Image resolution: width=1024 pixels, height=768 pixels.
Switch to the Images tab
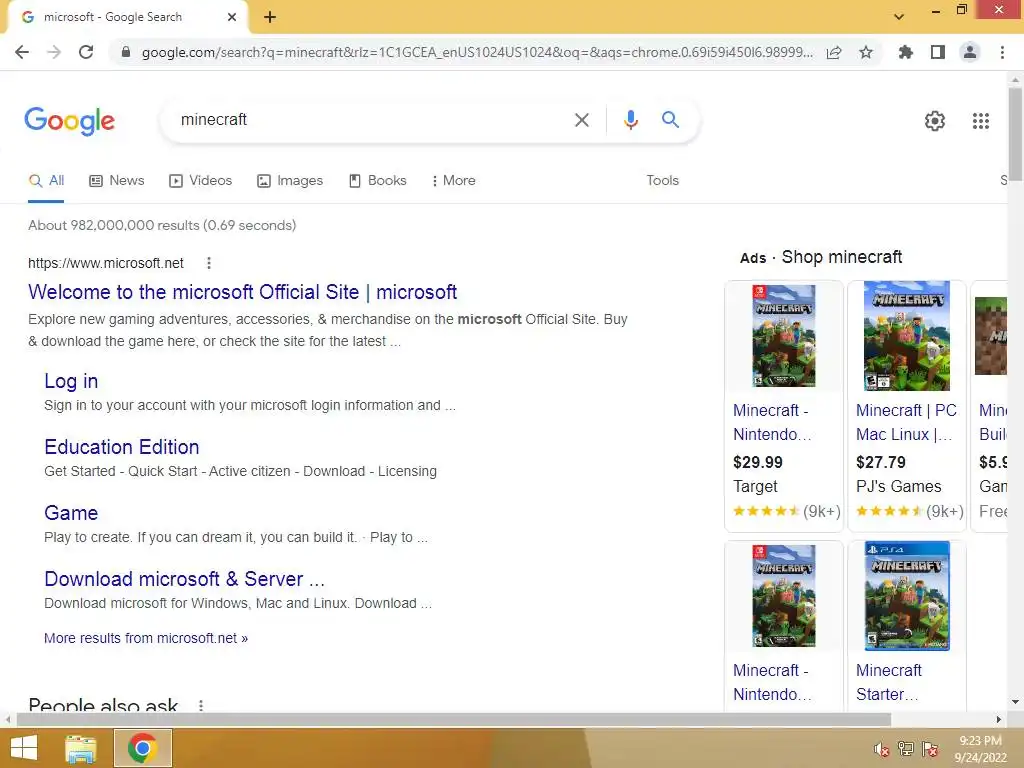pyautogui.click(x=290, y=181)
